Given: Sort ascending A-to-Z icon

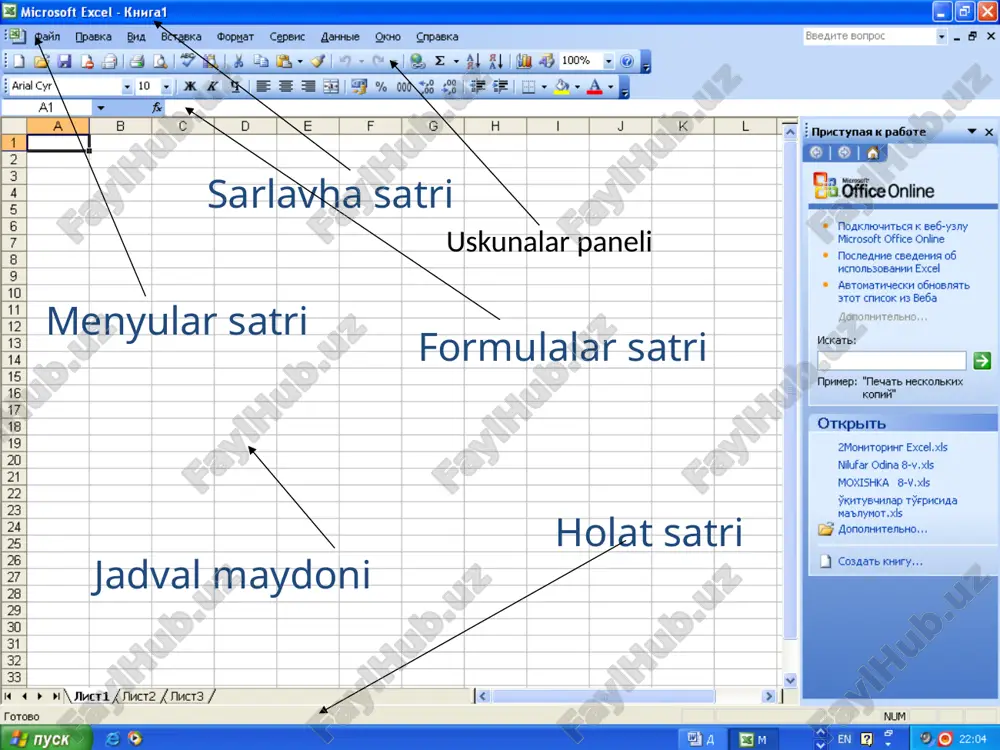Looking at the screenshot, I should click(473, 61).
